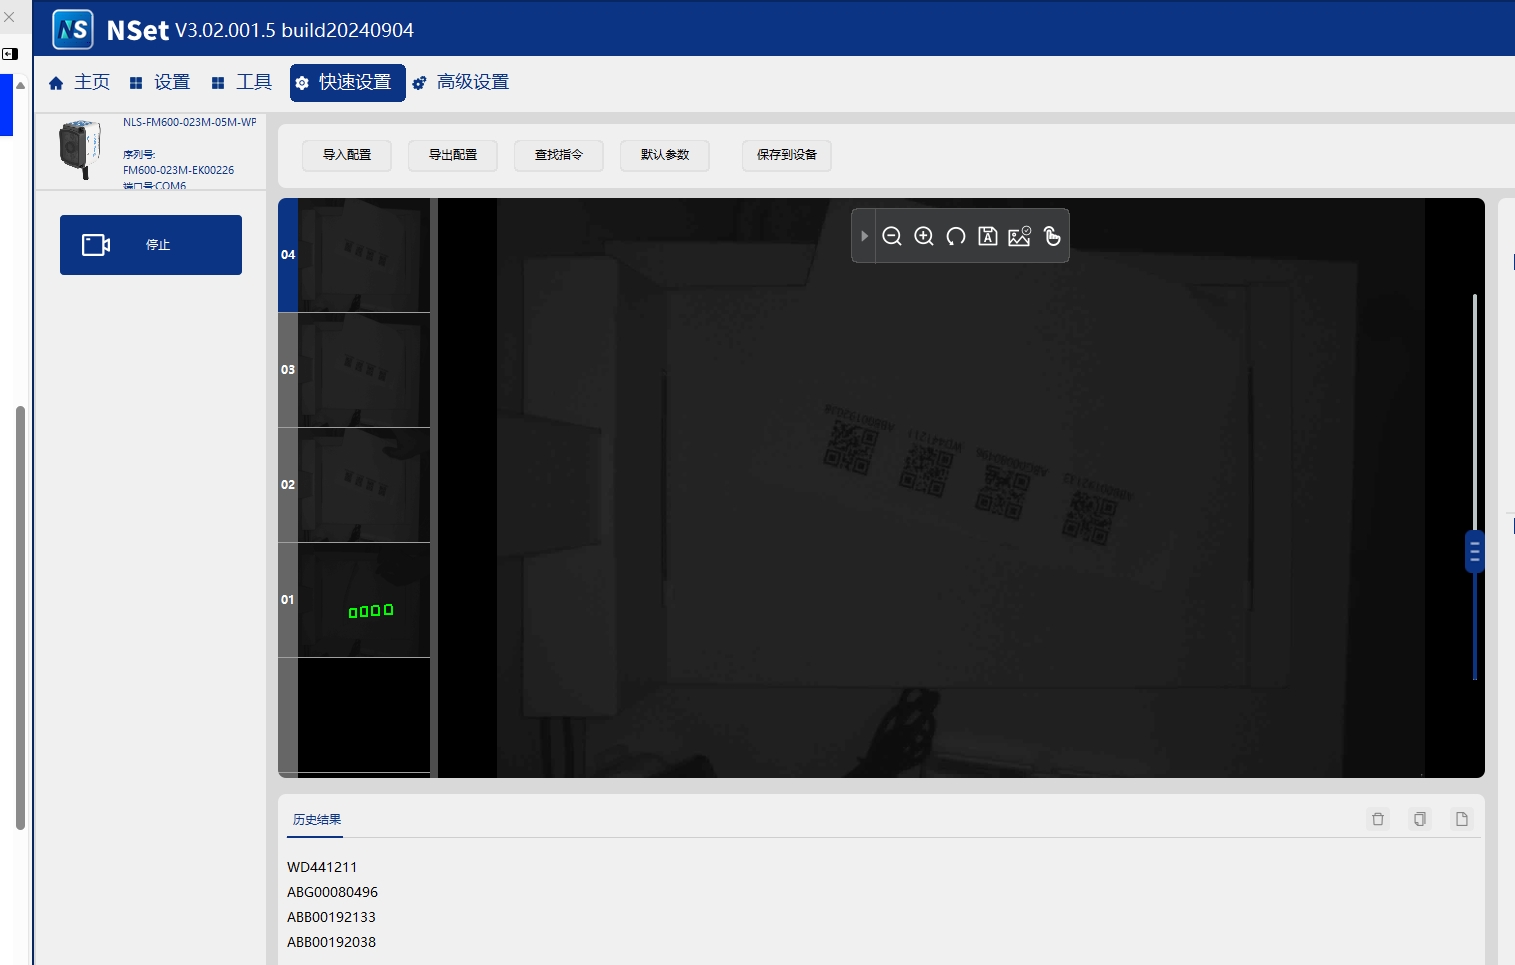Screen dimensions: 1515x965
Task: Click the 默认参数 default parameters button
Action: (665, 155)
